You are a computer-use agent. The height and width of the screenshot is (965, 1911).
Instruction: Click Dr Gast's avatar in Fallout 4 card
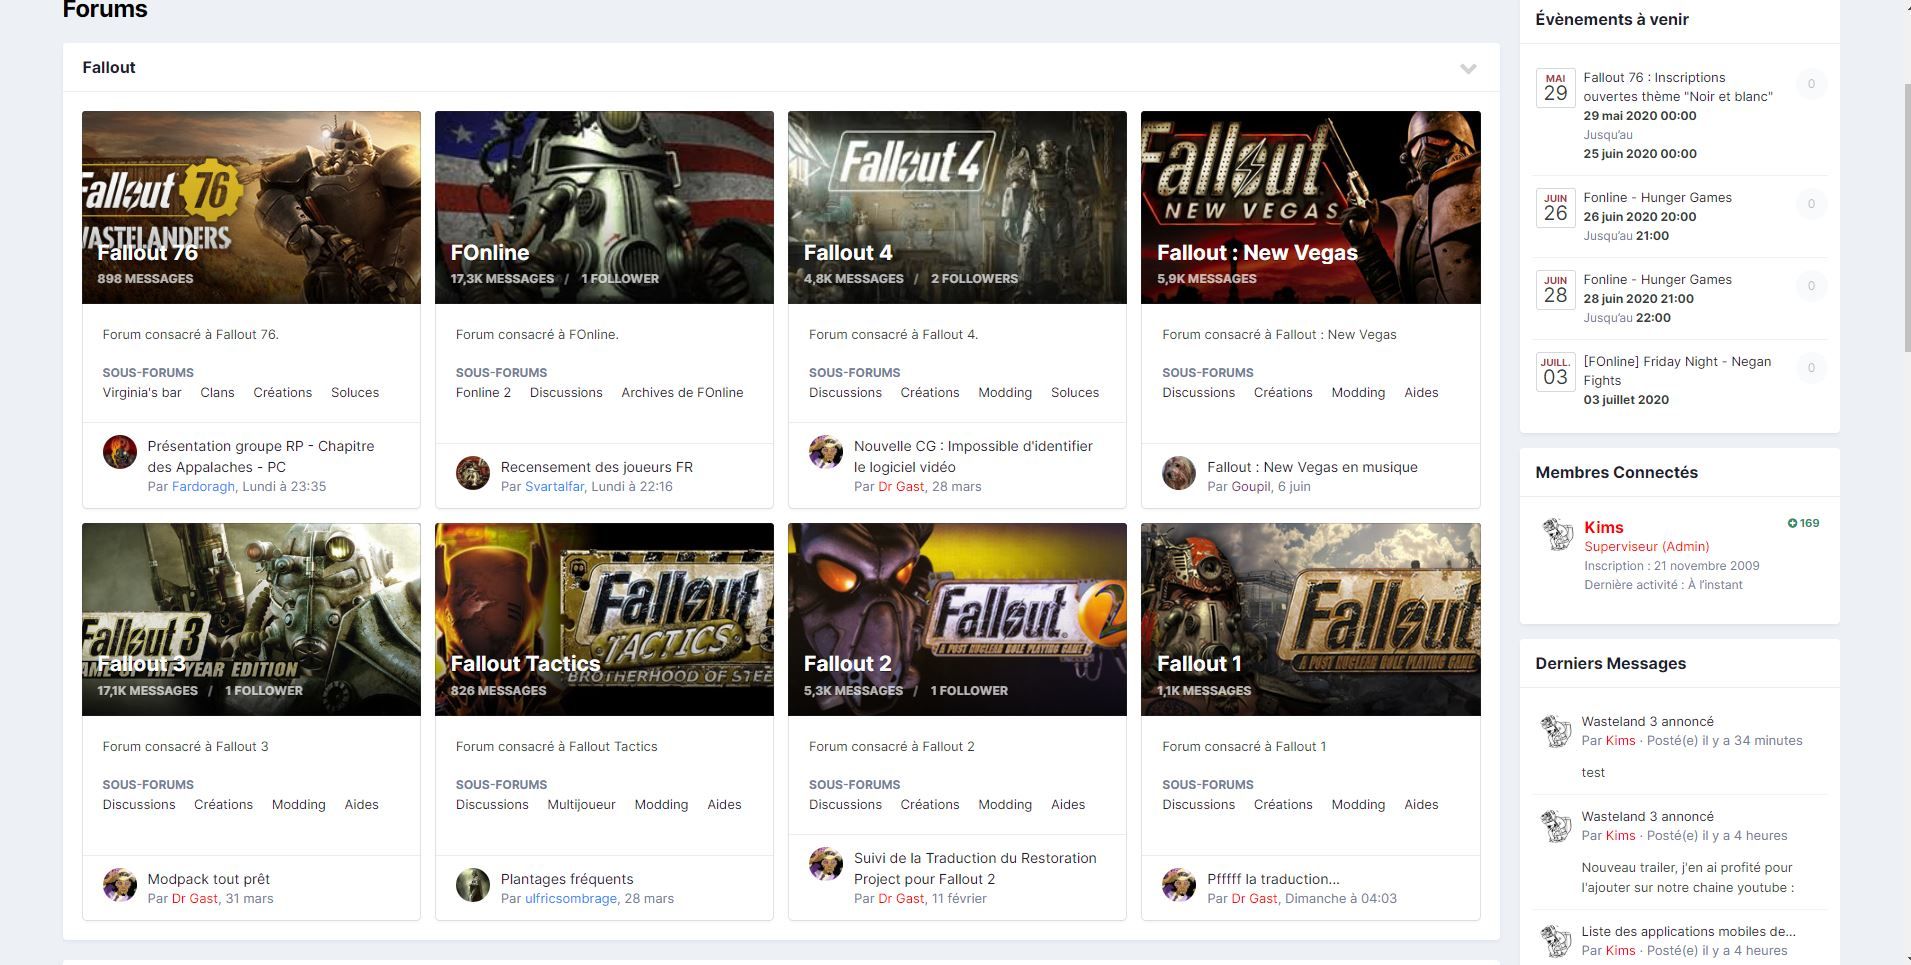coord(826,452)
